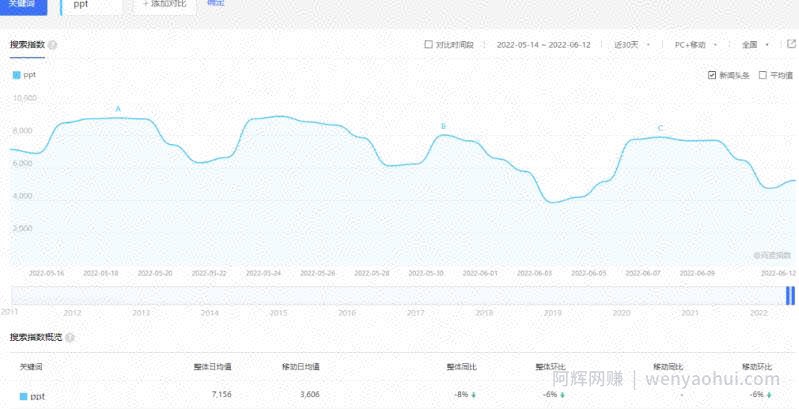Click the 搜索指数 help question-mark icon
The height and width of the screenshot is (409, 799).
(52, 45)
